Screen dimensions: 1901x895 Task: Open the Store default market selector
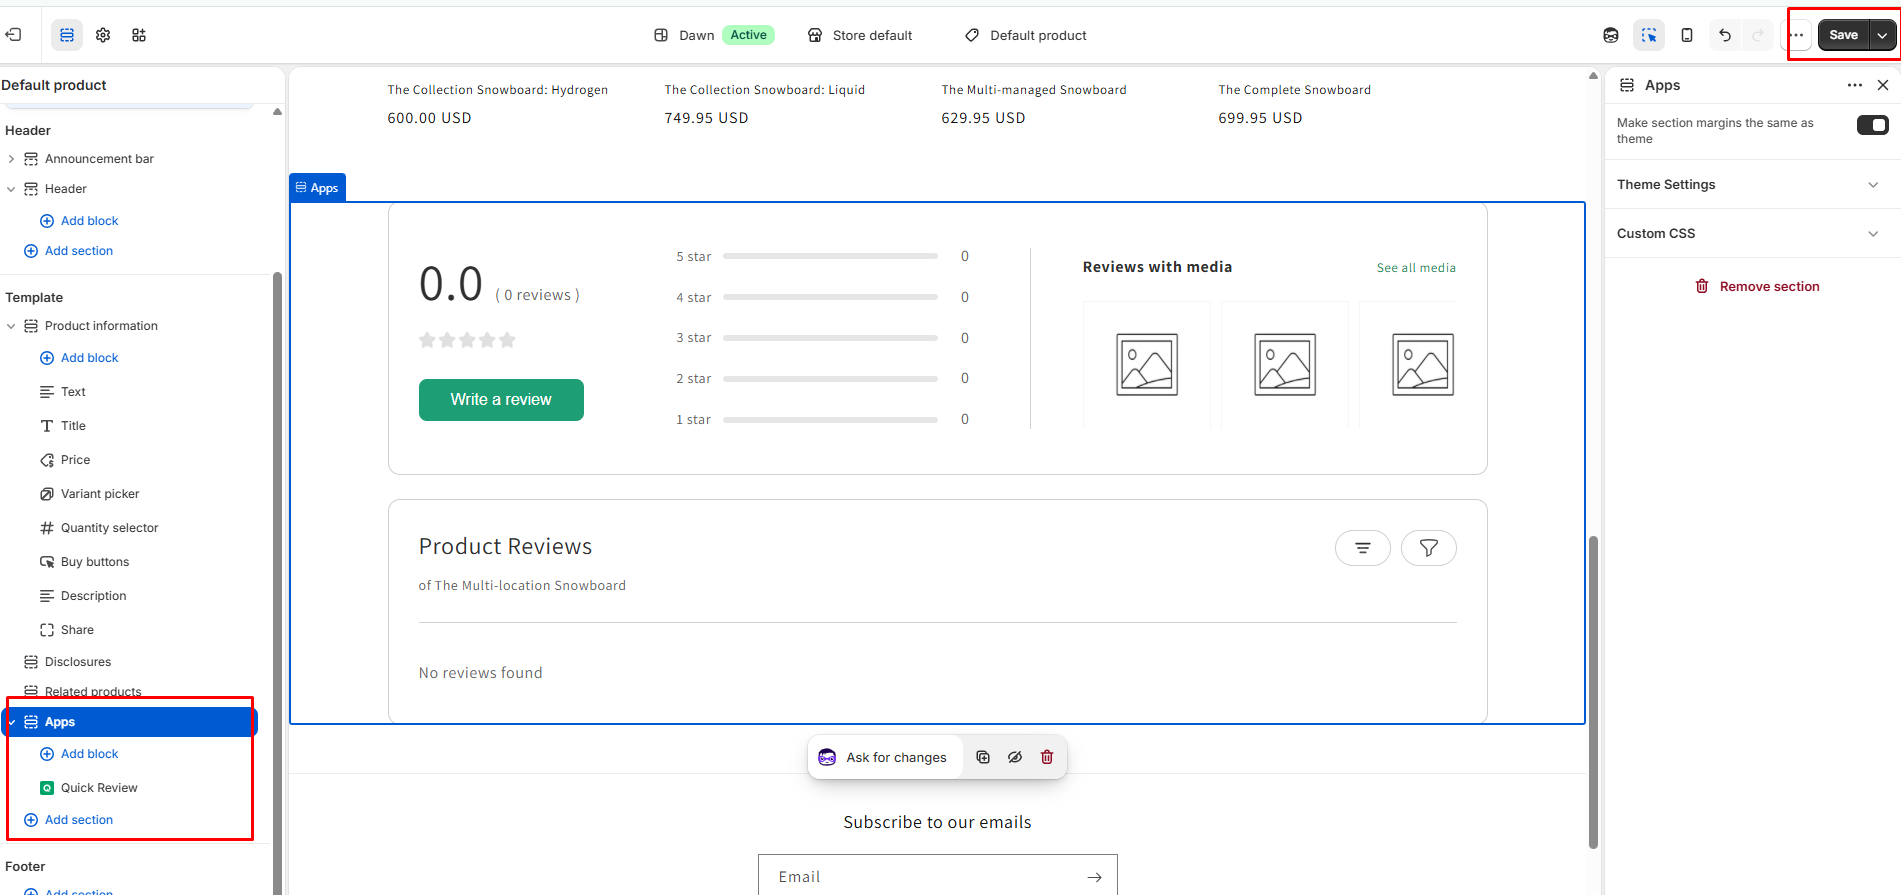click(x=860, y=35)
